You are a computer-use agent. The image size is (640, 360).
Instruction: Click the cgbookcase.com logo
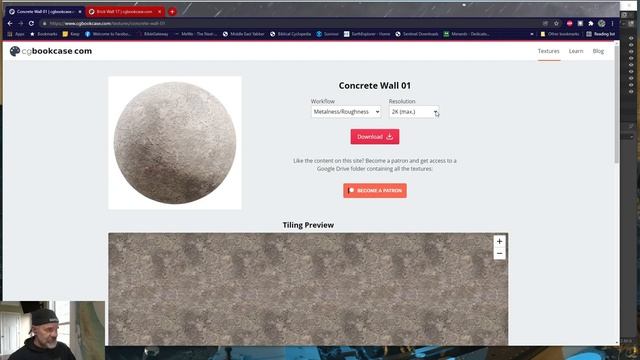[51, 51]
